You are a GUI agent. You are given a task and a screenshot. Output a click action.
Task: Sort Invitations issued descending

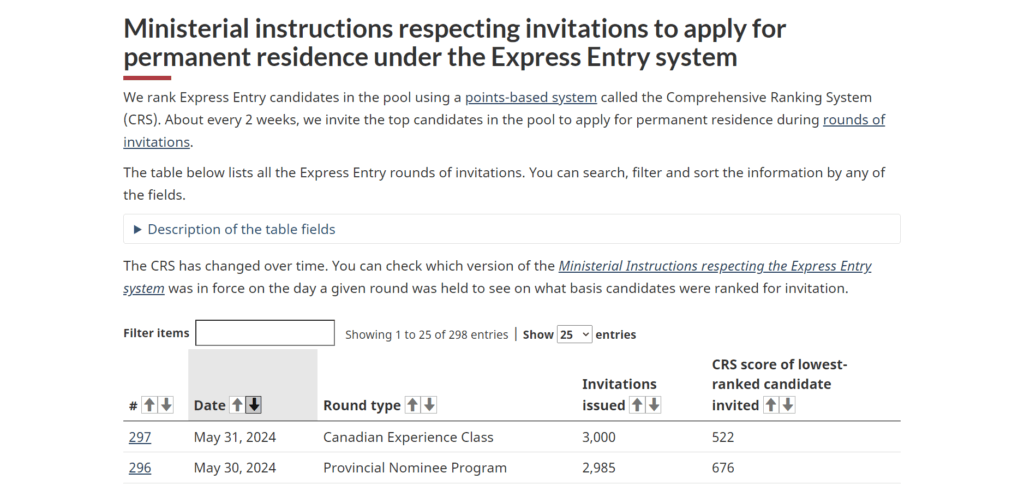tap(654, 405)
